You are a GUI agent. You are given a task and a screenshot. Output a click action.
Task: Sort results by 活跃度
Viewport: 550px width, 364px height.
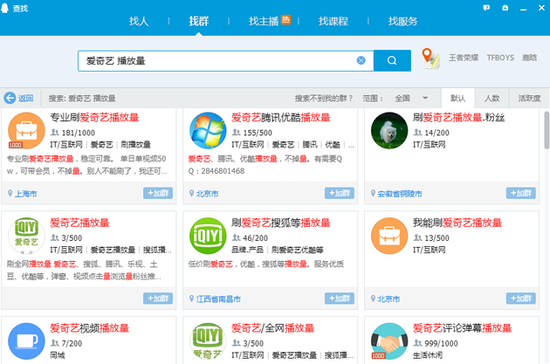[529, 98]
